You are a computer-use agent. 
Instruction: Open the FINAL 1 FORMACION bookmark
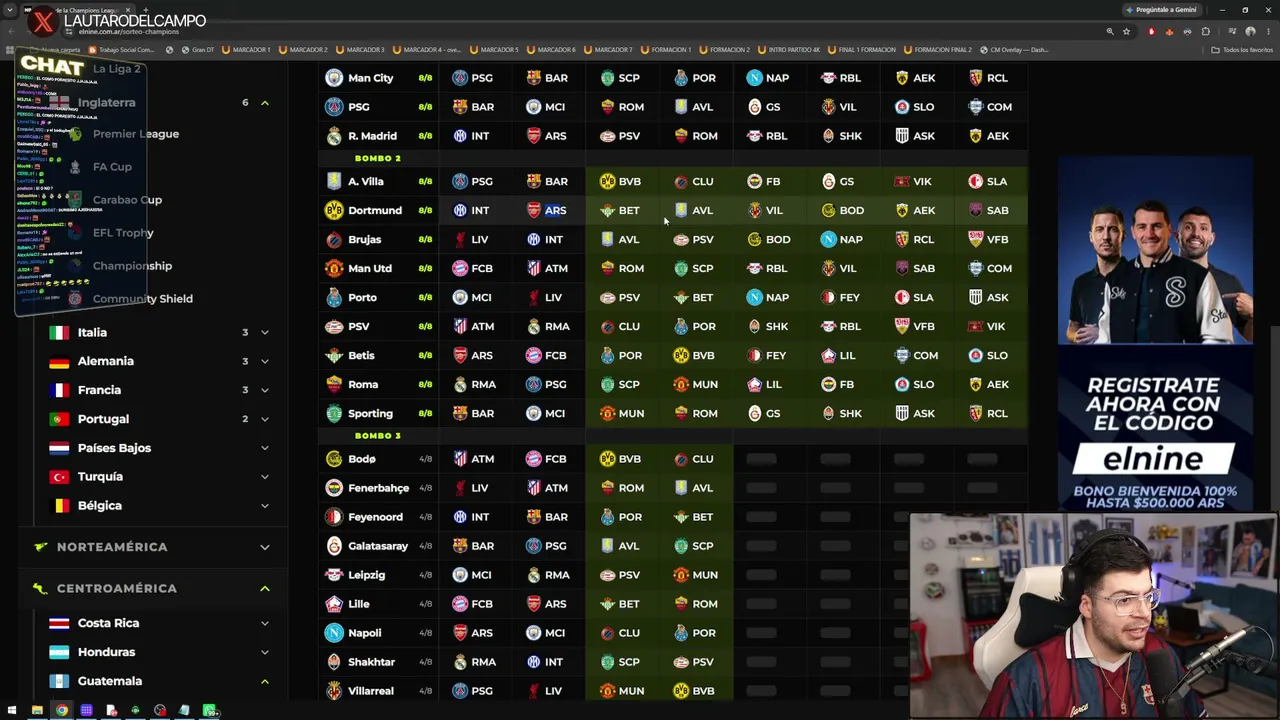point(862,50)
